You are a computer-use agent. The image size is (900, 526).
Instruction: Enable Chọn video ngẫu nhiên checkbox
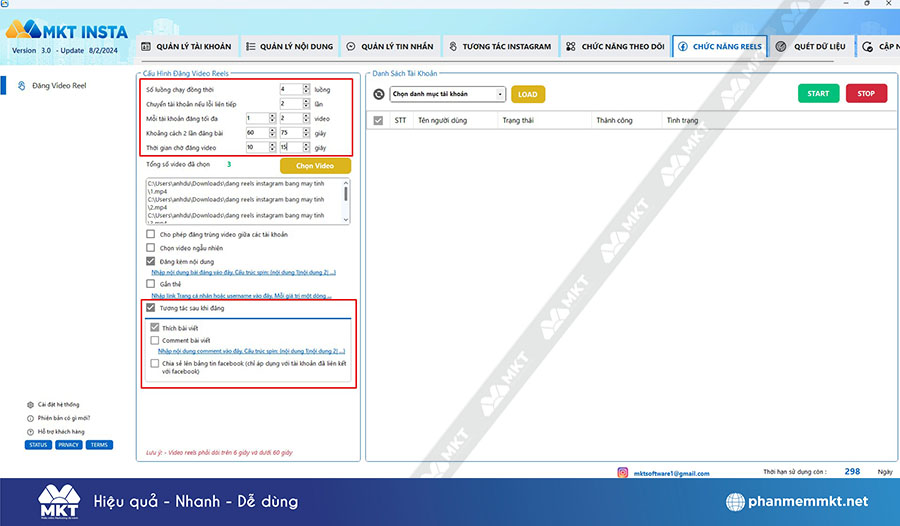coord(150,248)
